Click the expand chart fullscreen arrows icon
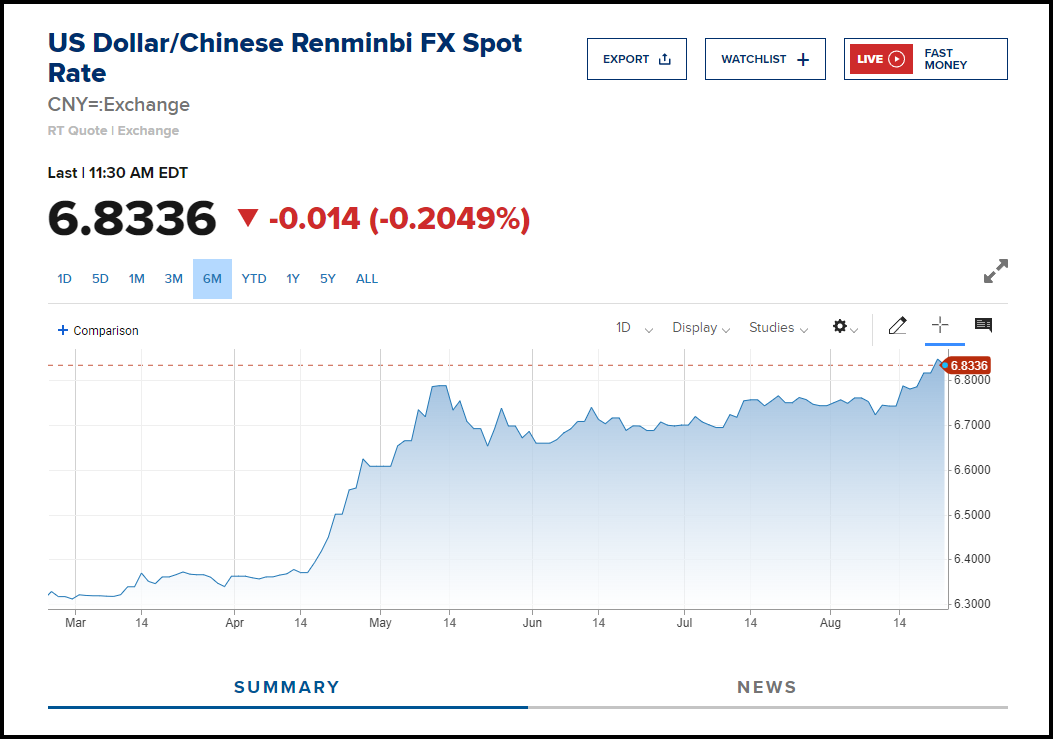The width and height of the screenshot is (1053, 739). [995, 271]
